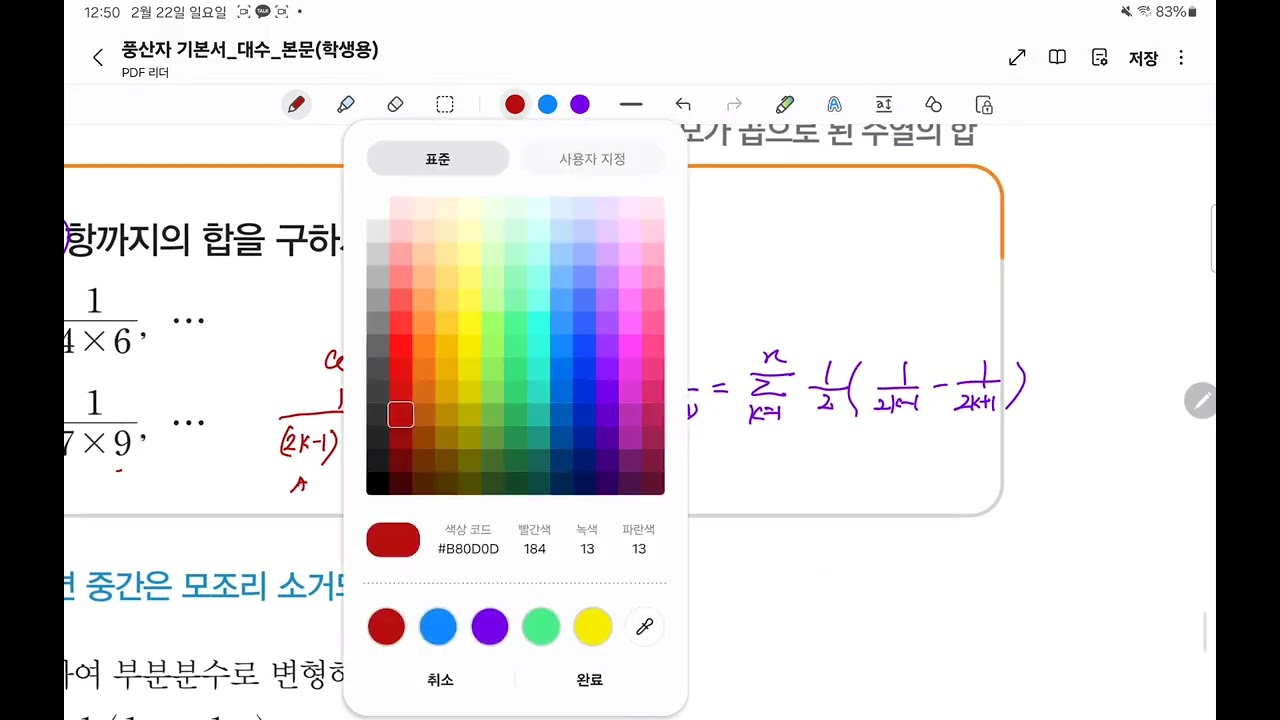Check the 83% battery indicator
The image size is (1280, 720).
pos(1176,12)
